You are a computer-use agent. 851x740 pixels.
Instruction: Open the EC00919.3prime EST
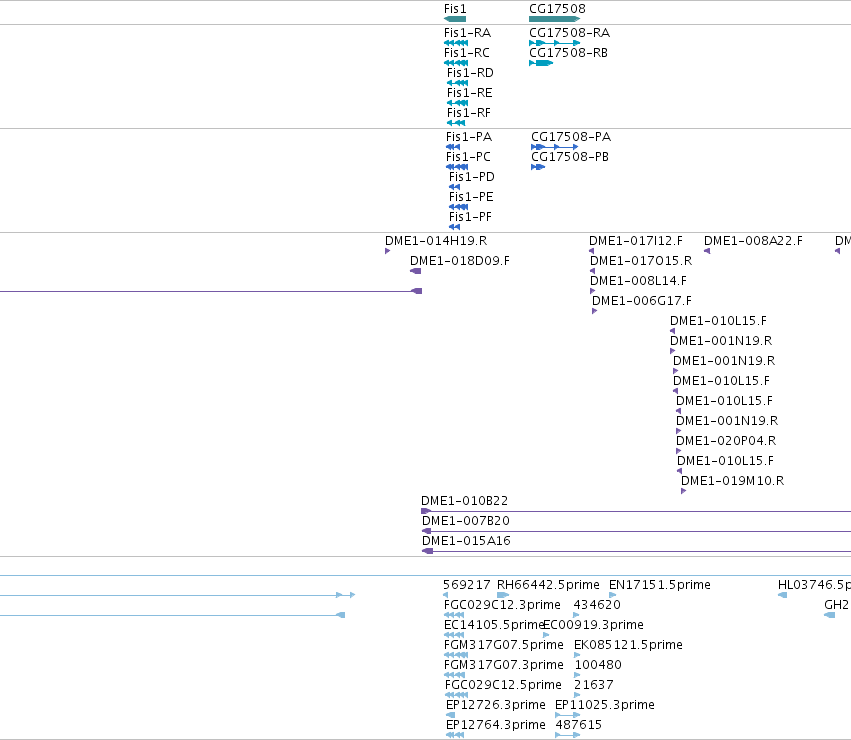point(593,625)
